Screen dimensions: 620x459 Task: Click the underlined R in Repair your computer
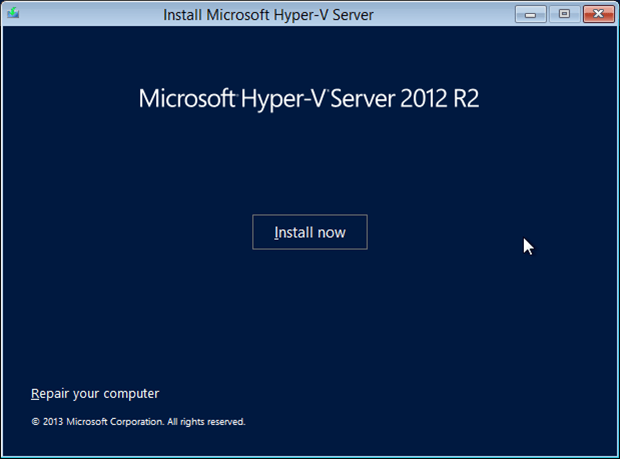35,393
